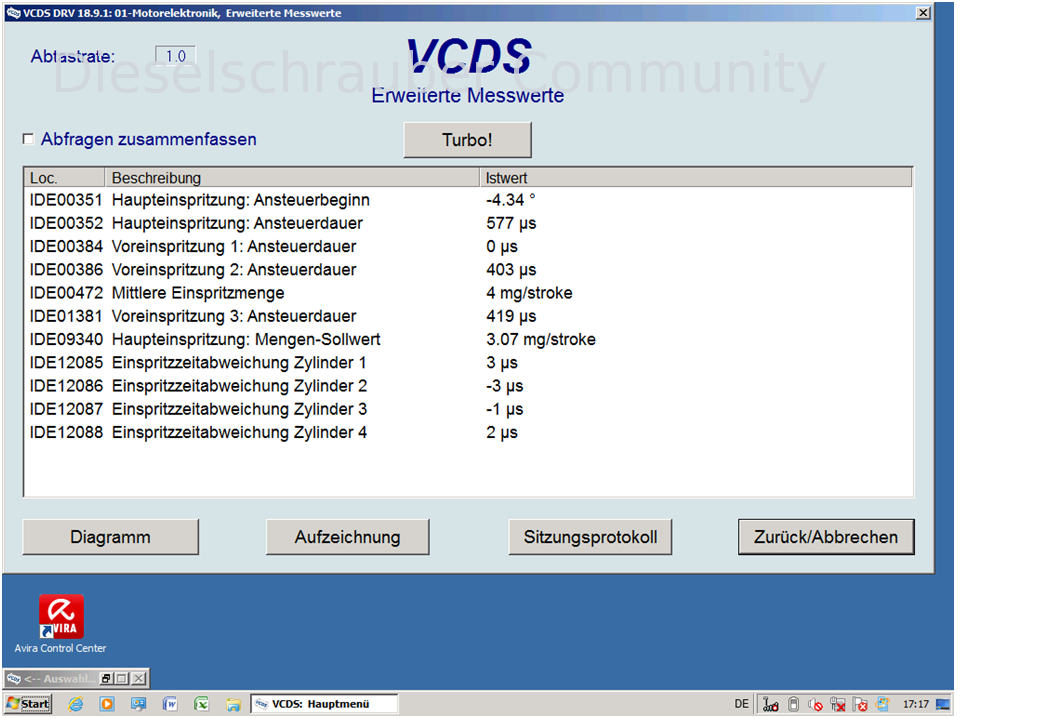Viewport: 1040px width, 718px height.
Task: Select row IDE12087 Einspritzzeitabweichung Zylinder 3
Action: point(468,409)
